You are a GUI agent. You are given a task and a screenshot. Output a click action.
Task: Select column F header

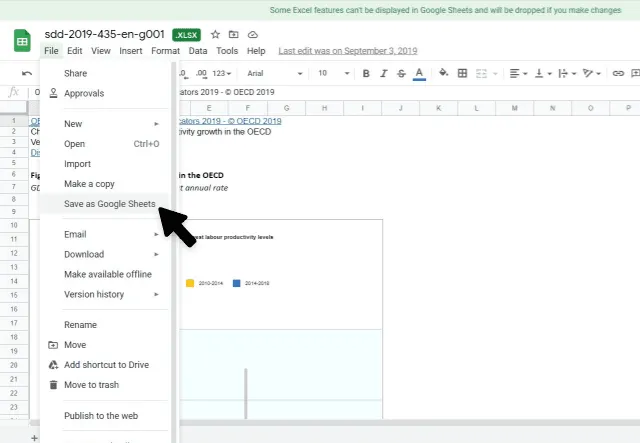click(247, 108)
